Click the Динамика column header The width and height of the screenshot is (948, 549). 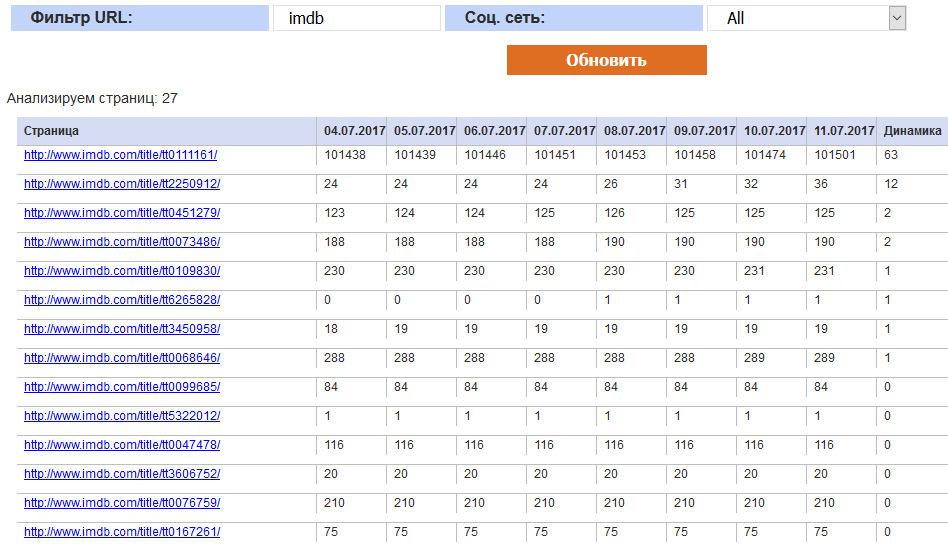pos(912,131)
